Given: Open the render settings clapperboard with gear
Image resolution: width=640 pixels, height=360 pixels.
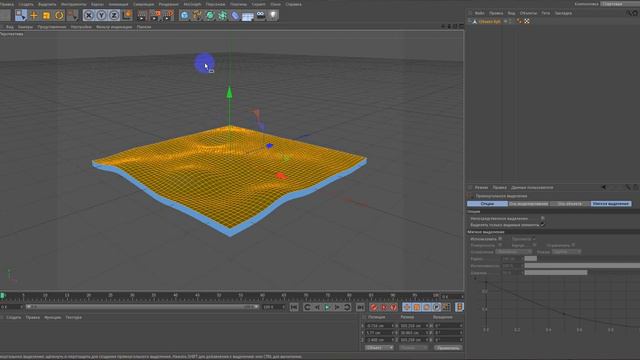Looking at the screenshot, I should [169, 16].
